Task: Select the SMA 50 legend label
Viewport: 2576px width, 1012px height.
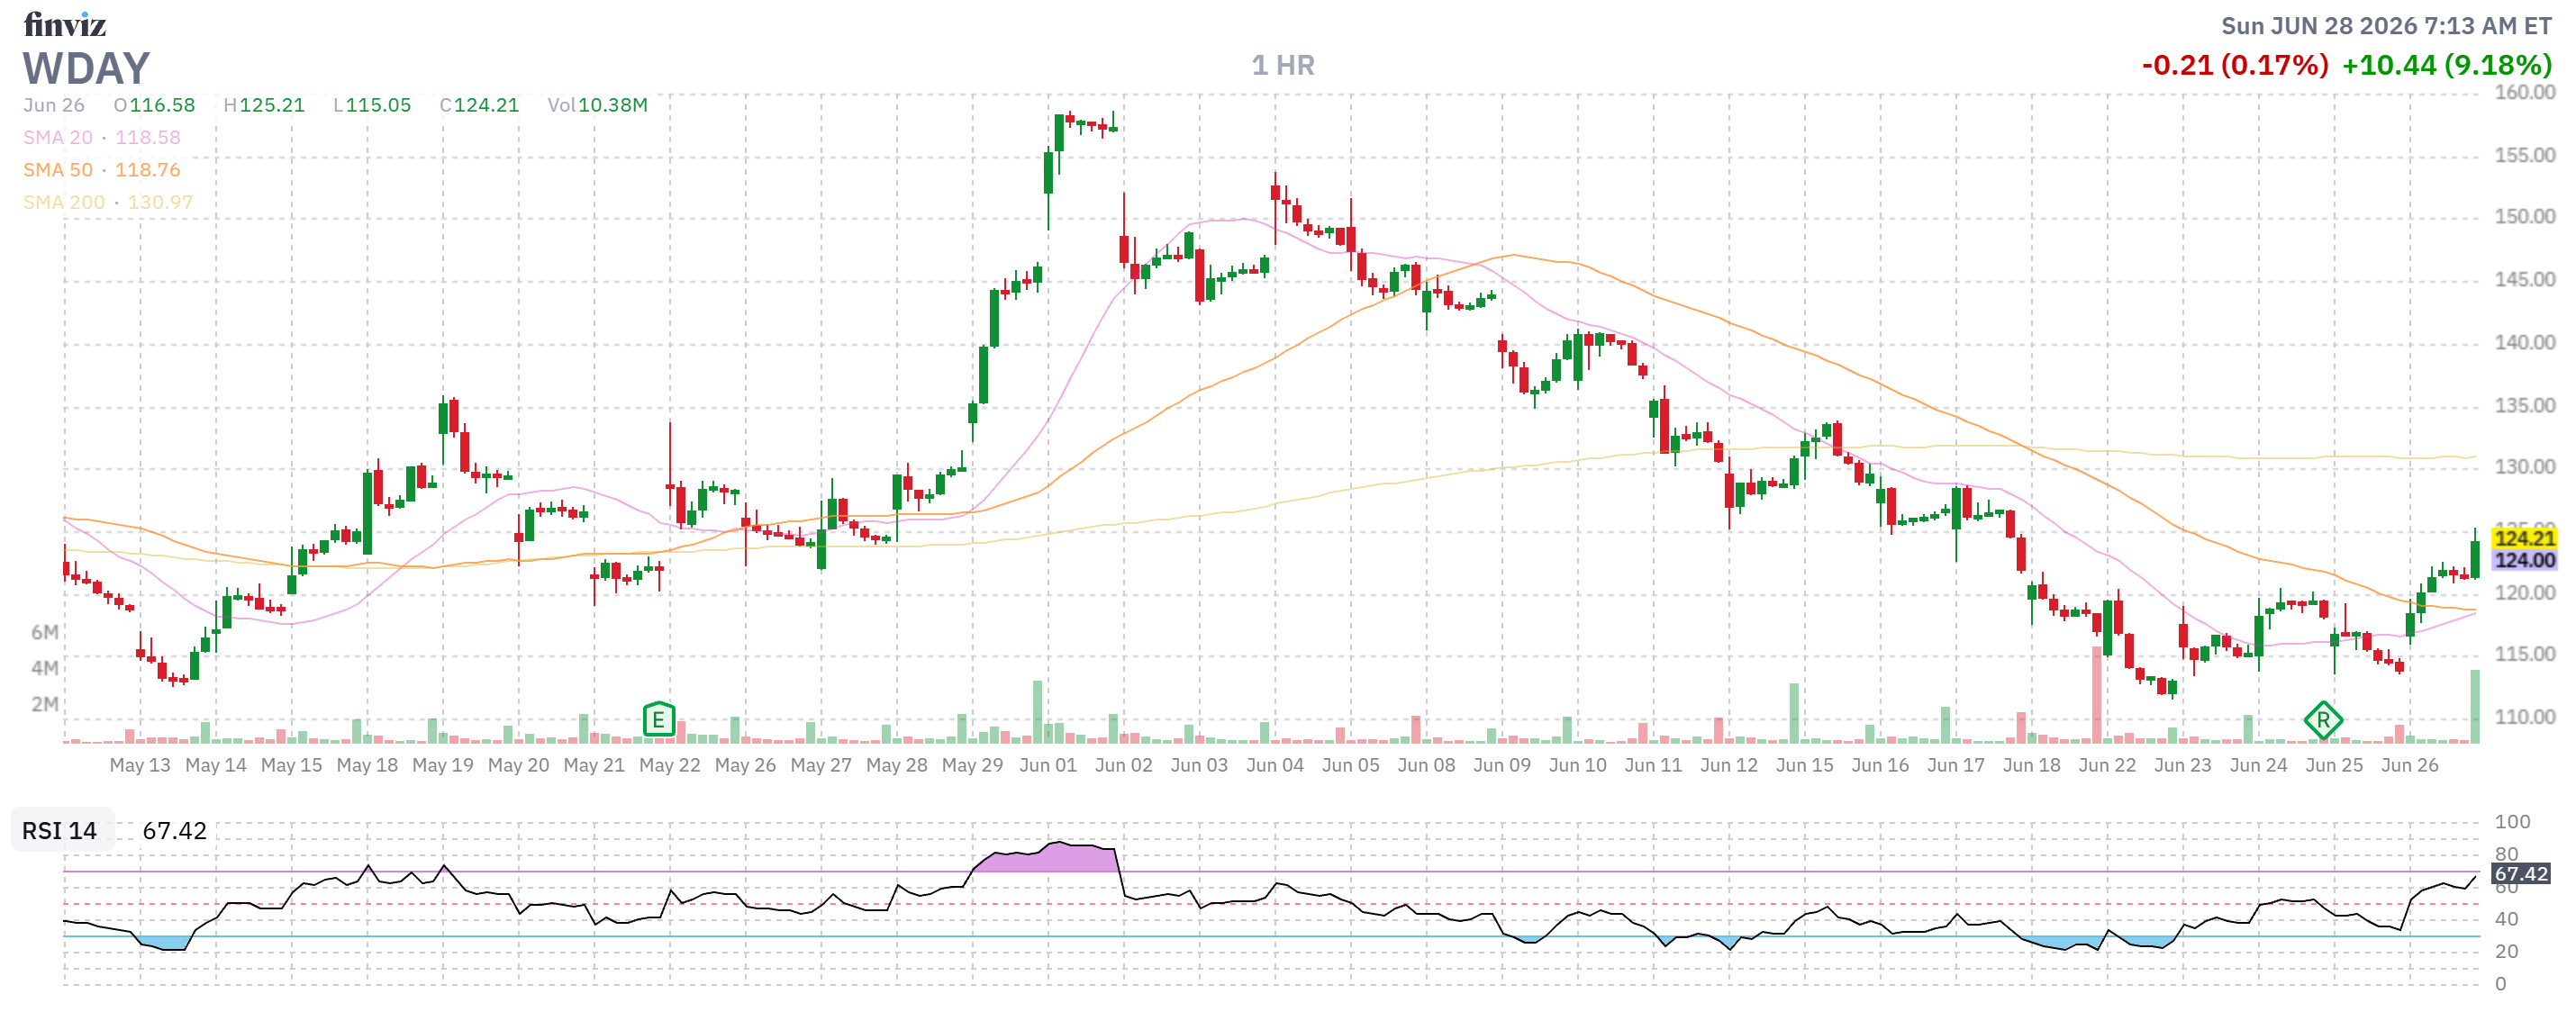Action: pos(58,170)
